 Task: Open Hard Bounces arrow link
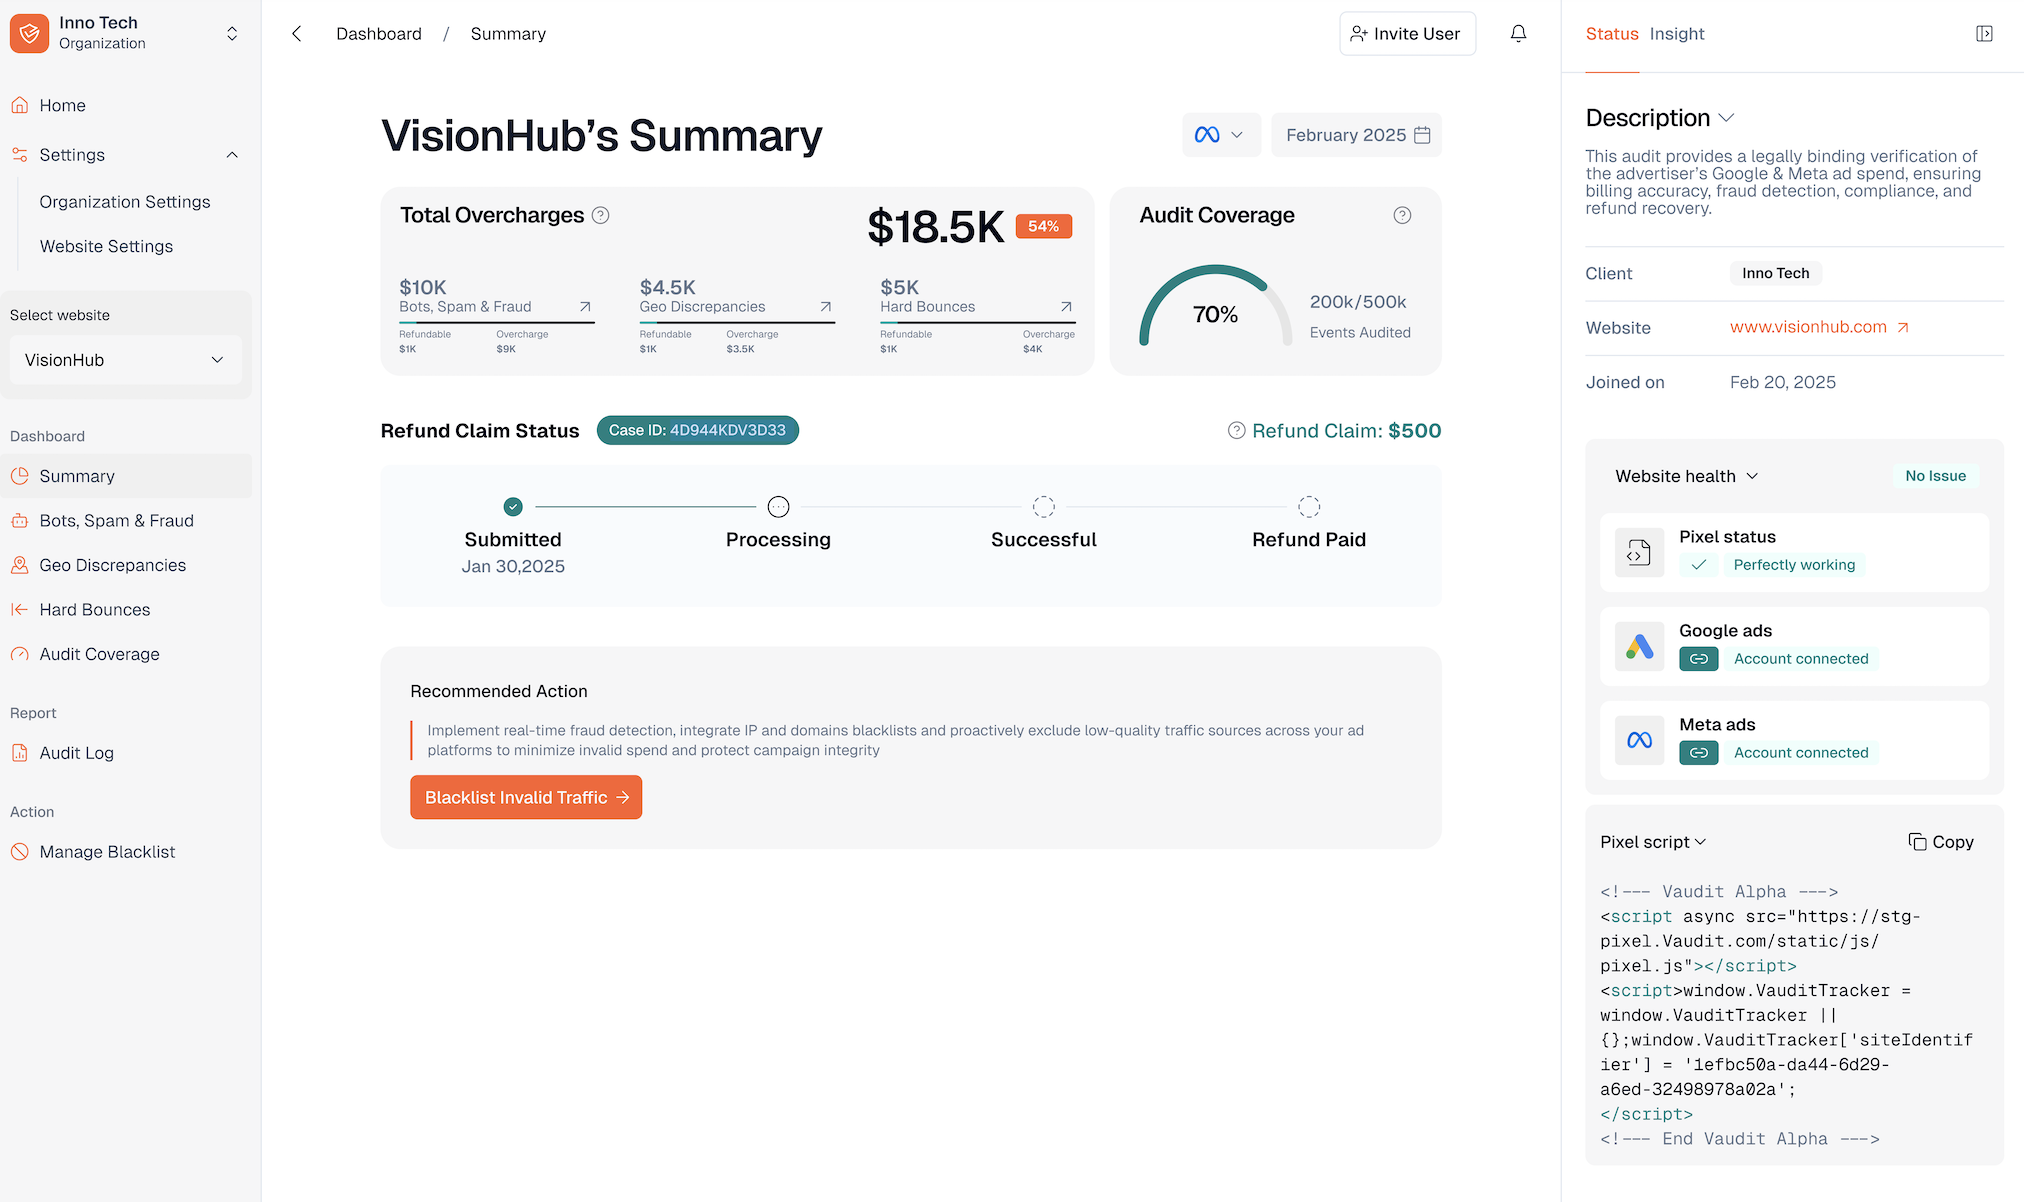click(x=1066, y=307)
